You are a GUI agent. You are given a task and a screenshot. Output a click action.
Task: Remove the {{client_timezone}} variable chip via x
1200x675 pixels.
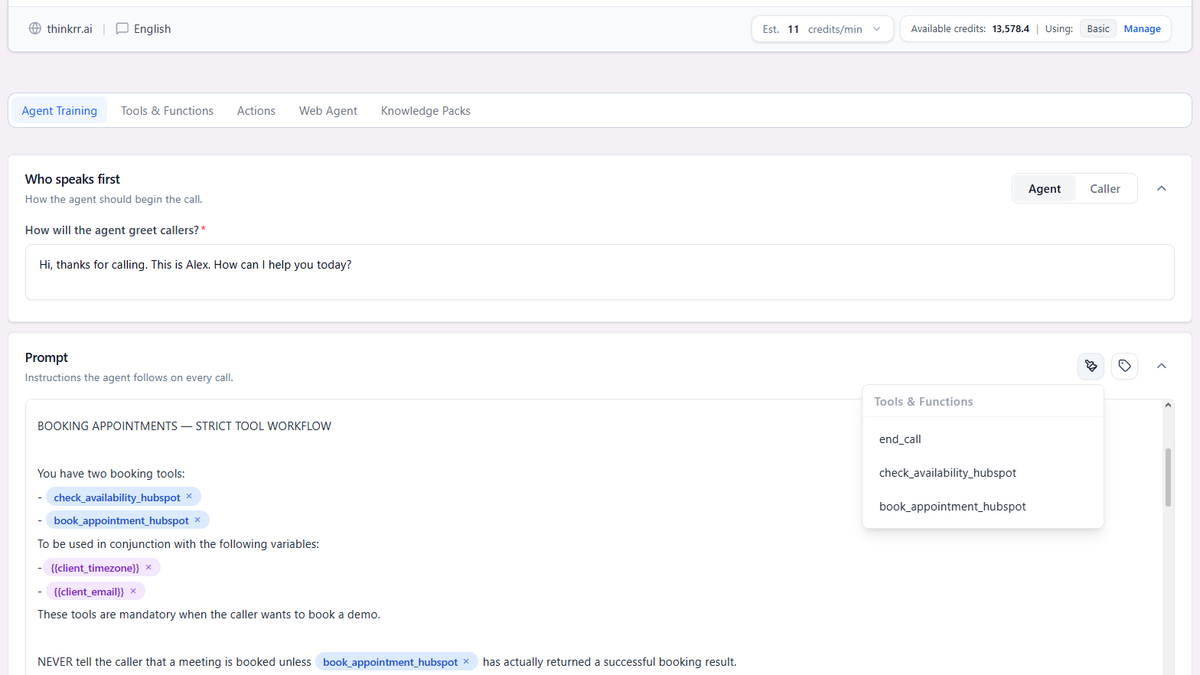[x=149, y=568]
